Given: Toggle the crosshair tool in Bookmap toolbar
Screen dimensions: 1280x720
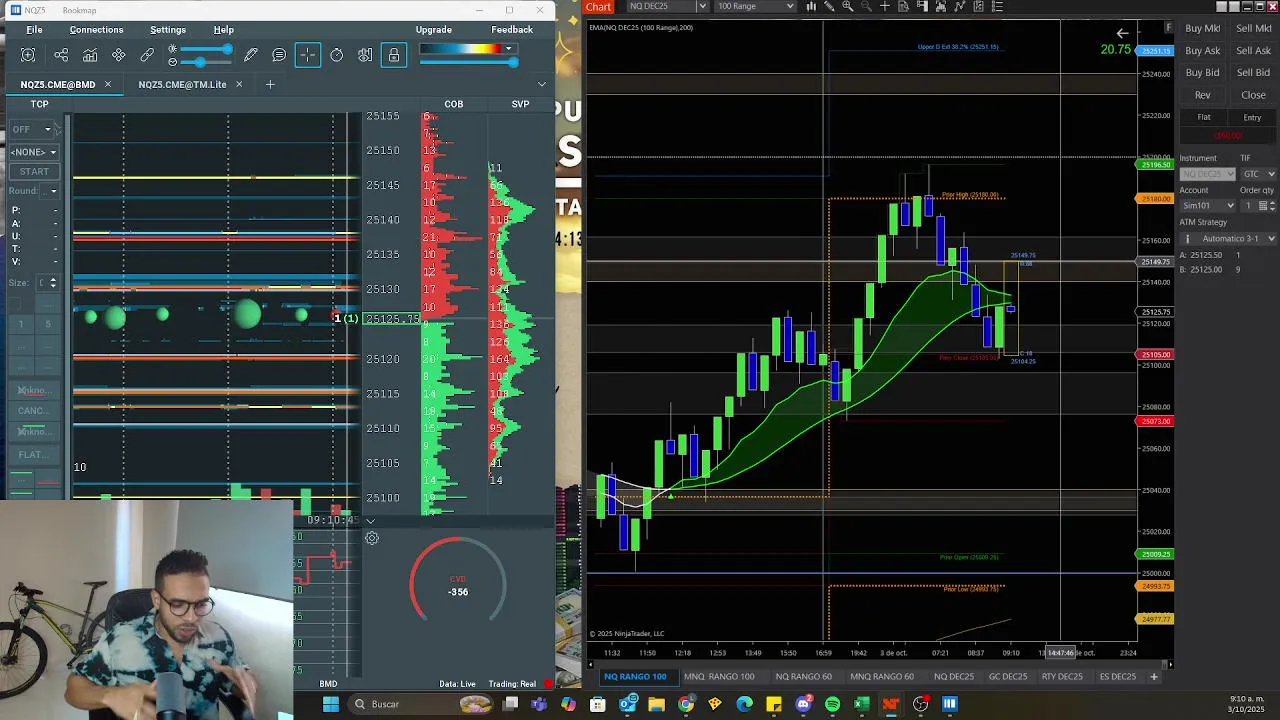Looking at the screenshot, I should coord(308,55).
